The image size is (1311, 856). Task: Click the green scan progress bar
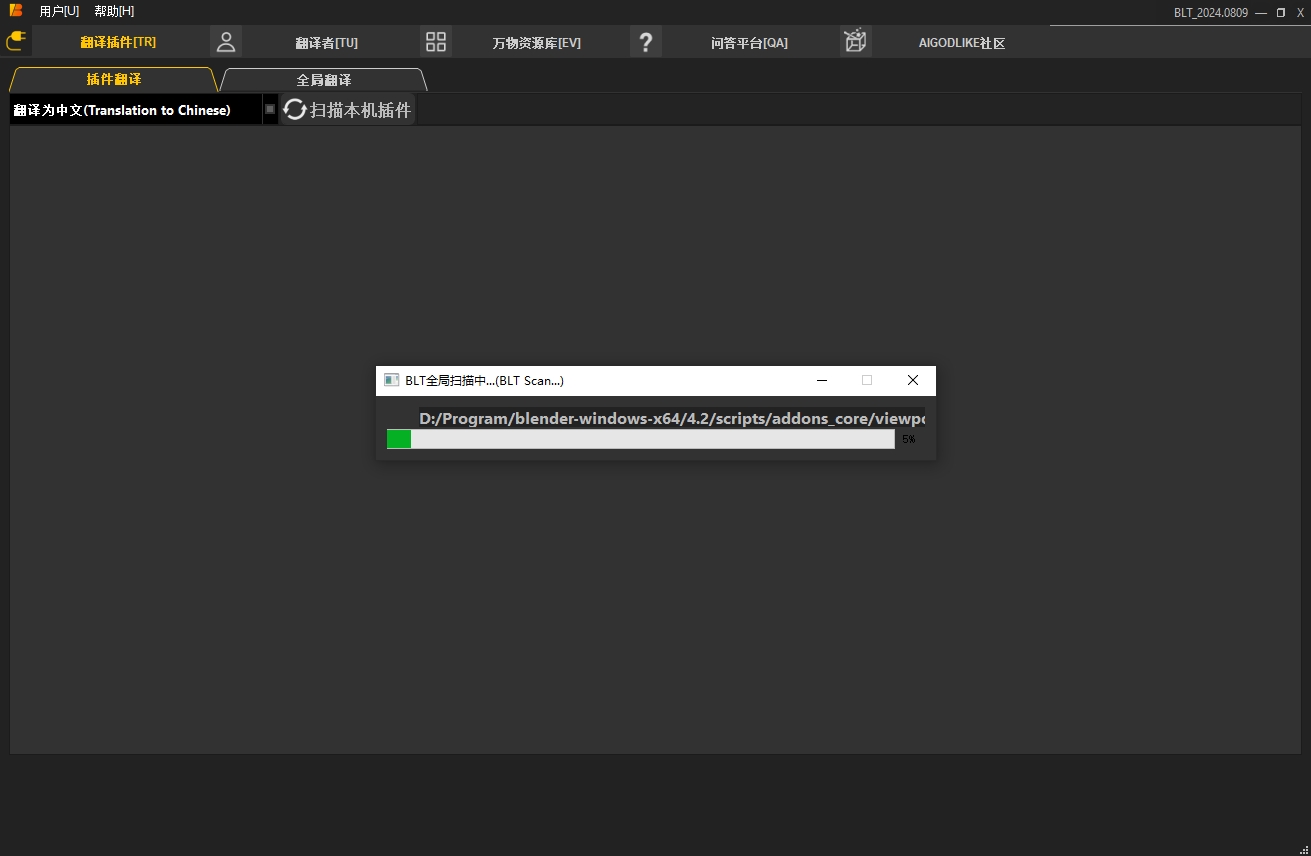[x=640, y=439]
